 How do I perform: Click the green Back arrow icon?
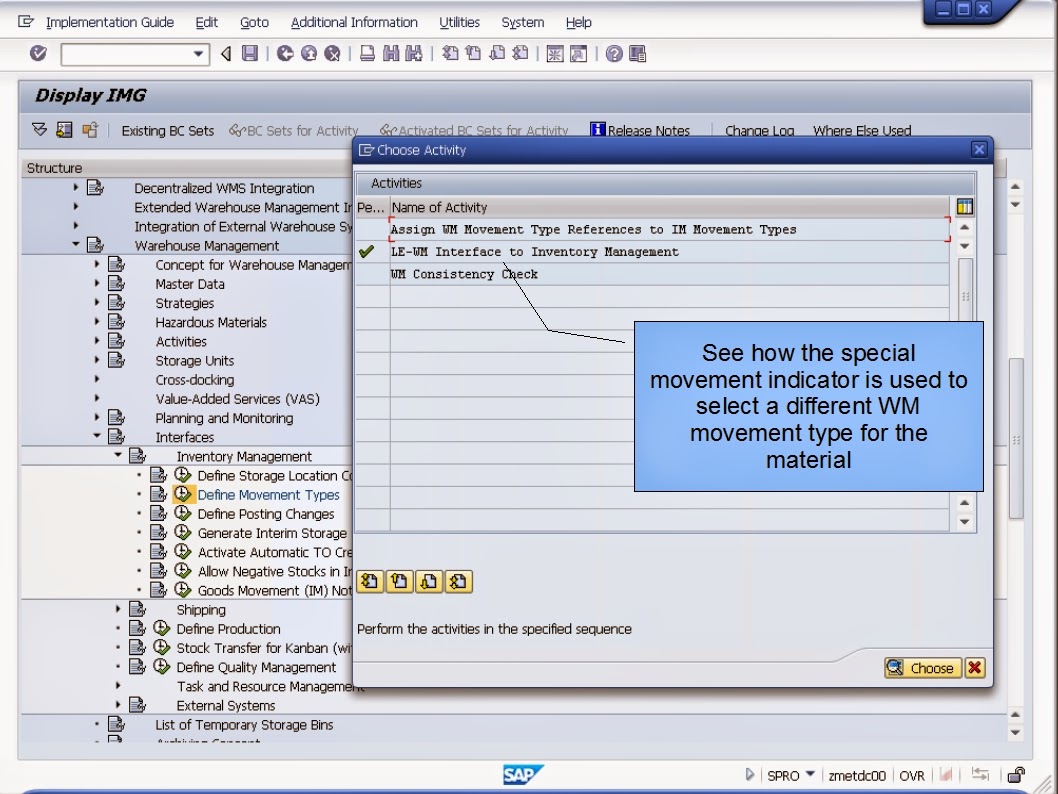pos(285,53)
